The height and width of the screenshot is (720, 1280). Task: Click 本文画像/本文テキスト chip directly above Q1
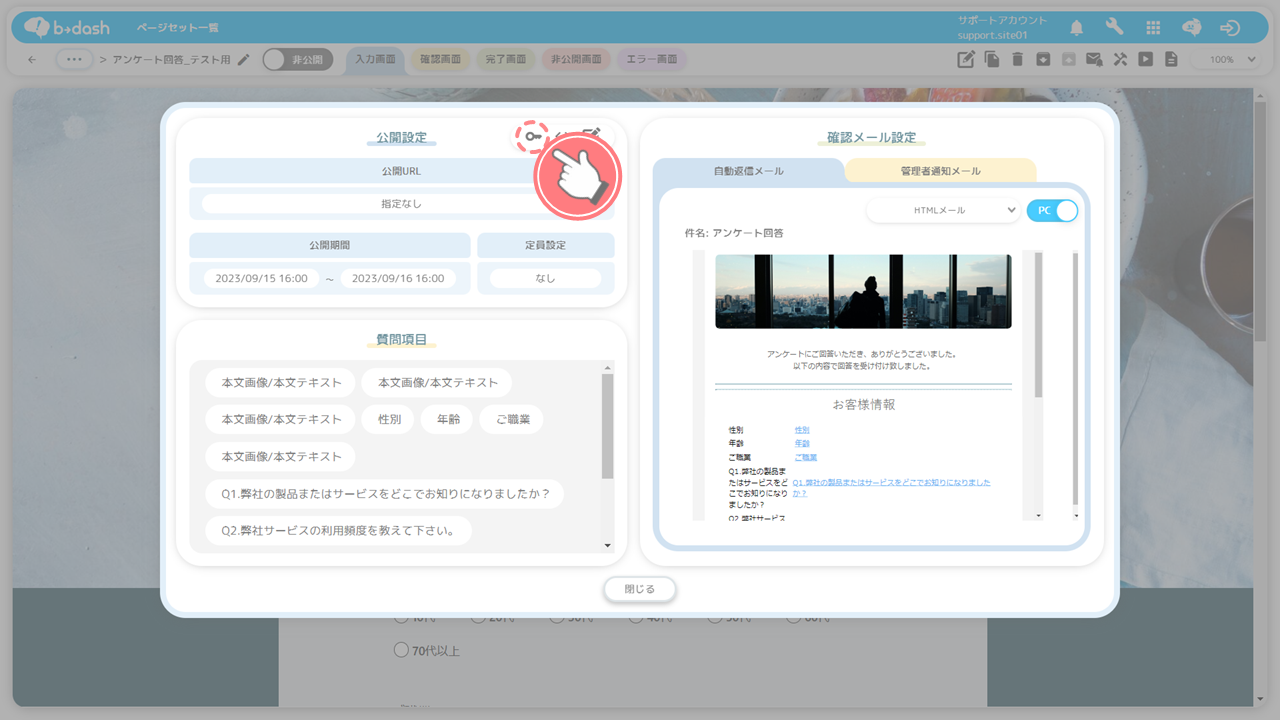tap(281, 457)
